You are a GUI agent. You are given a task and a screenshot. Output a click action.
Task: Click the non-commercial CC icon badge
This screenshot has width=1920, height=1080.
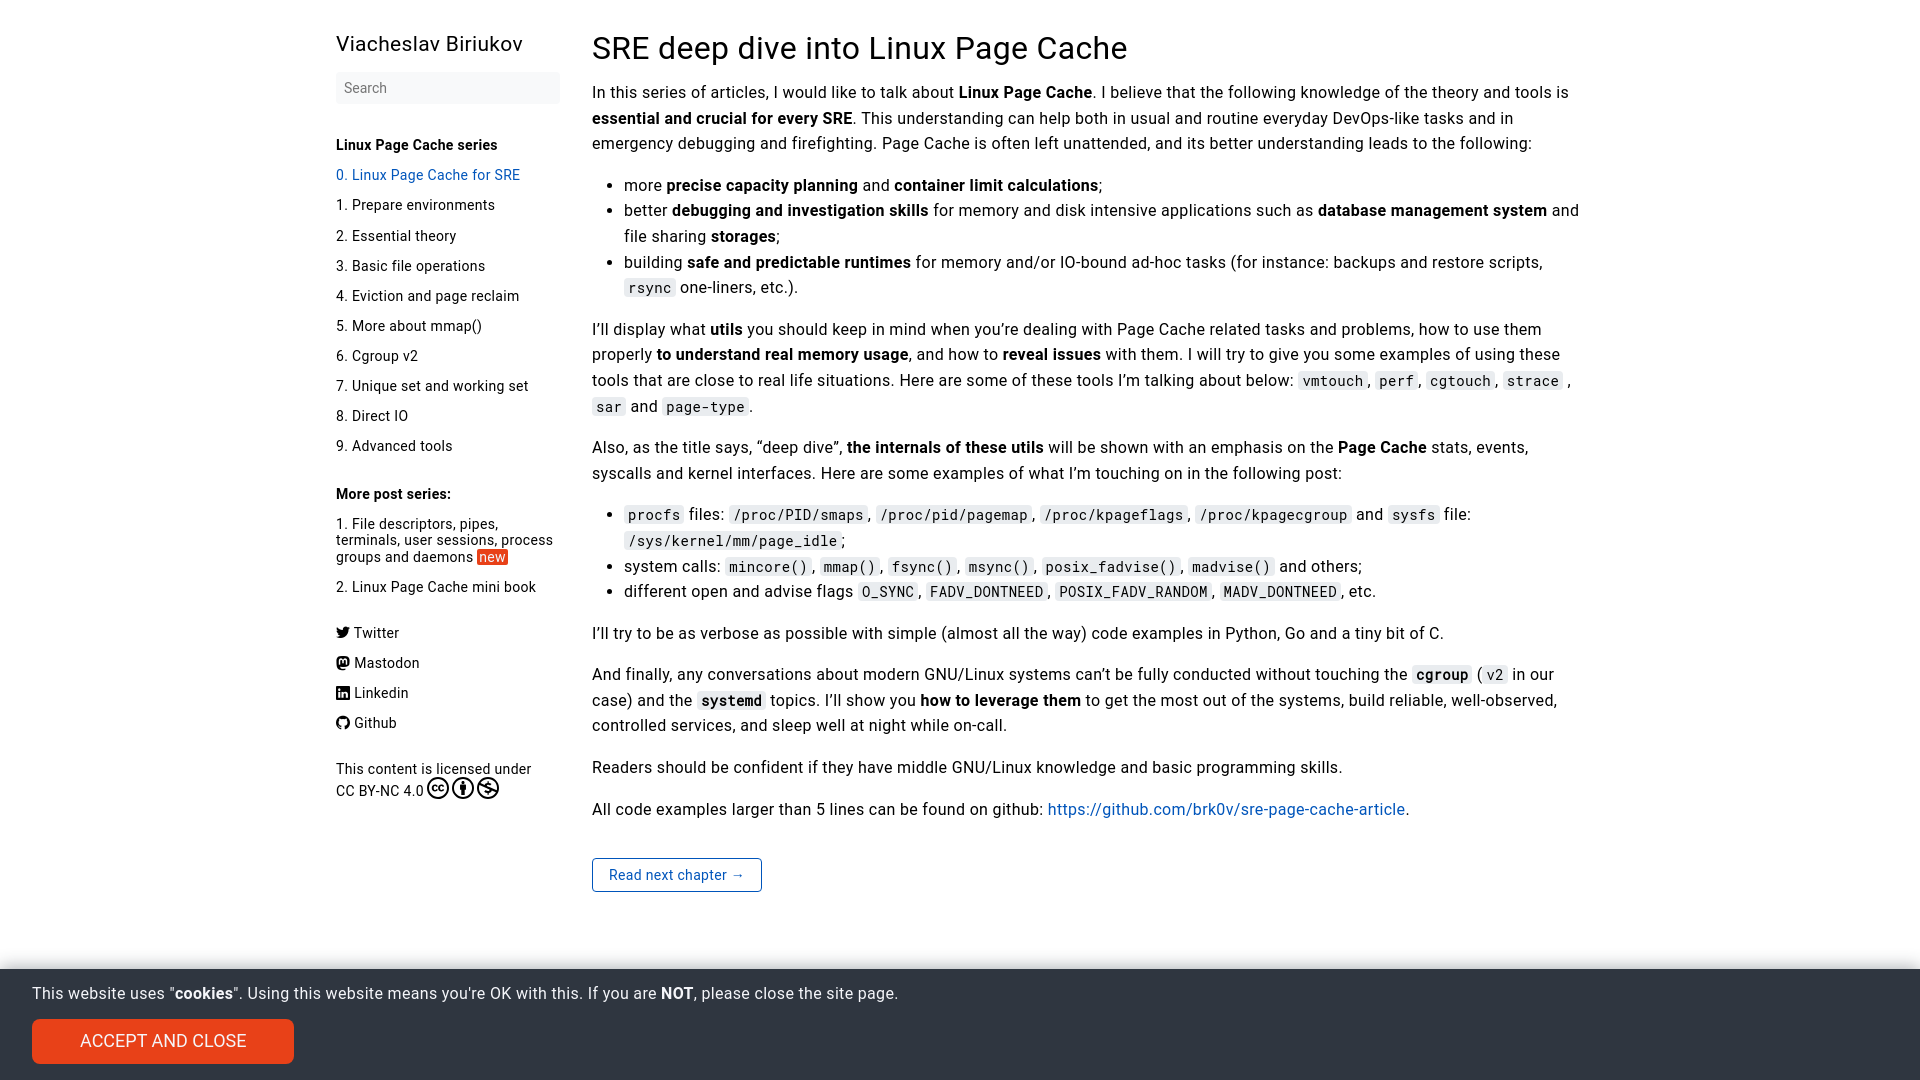point(488,787)
